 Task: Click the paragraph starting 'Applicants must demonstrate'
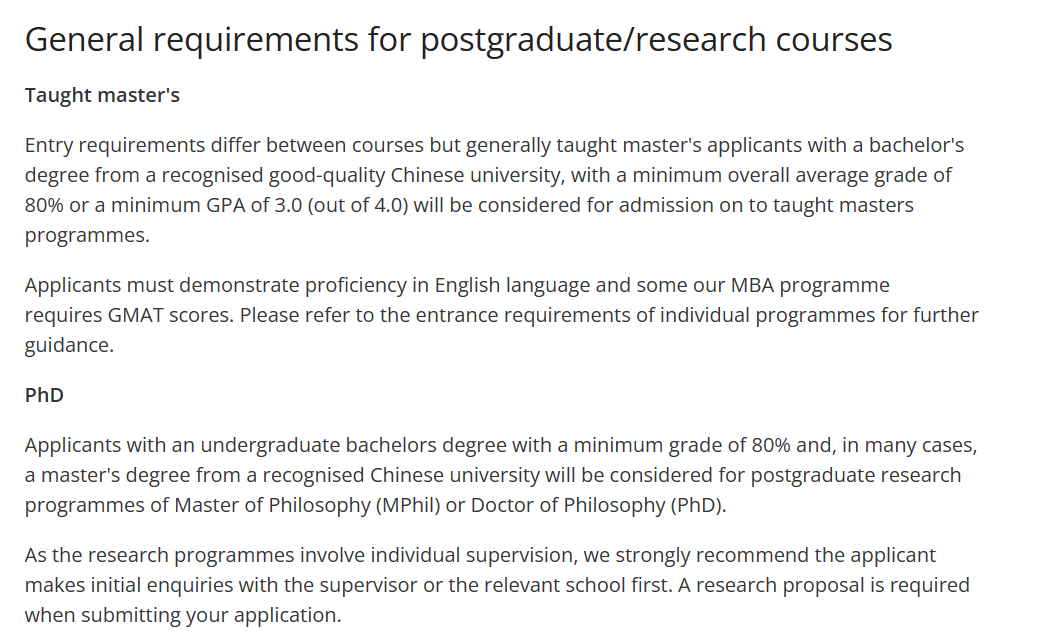501,315
